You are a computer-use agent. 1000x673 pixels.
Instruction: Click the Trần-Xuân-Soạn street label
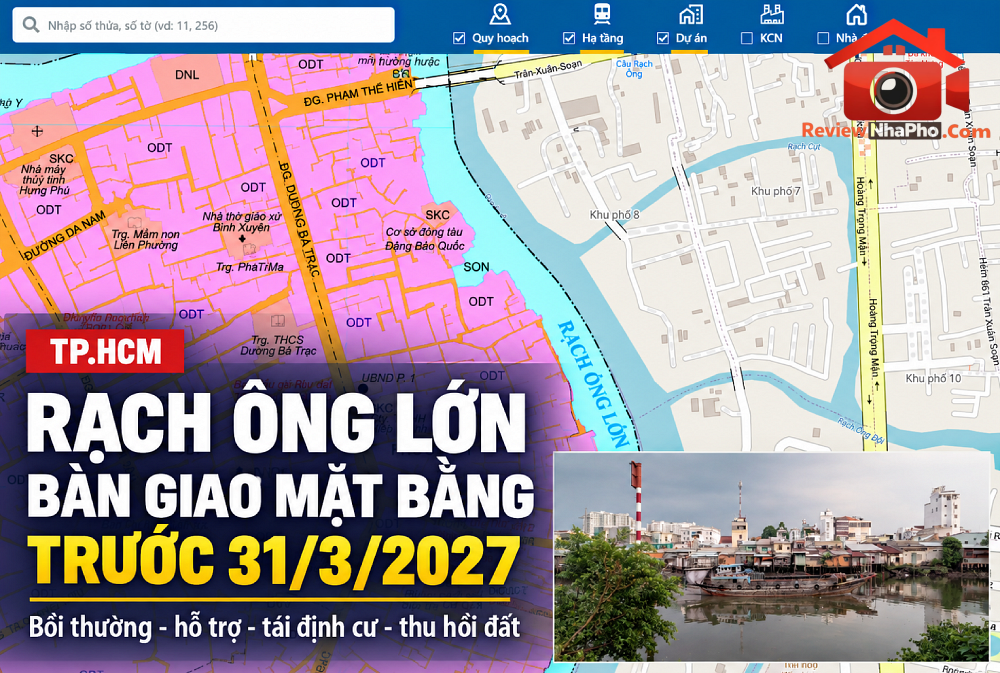(x=548, y=69)
